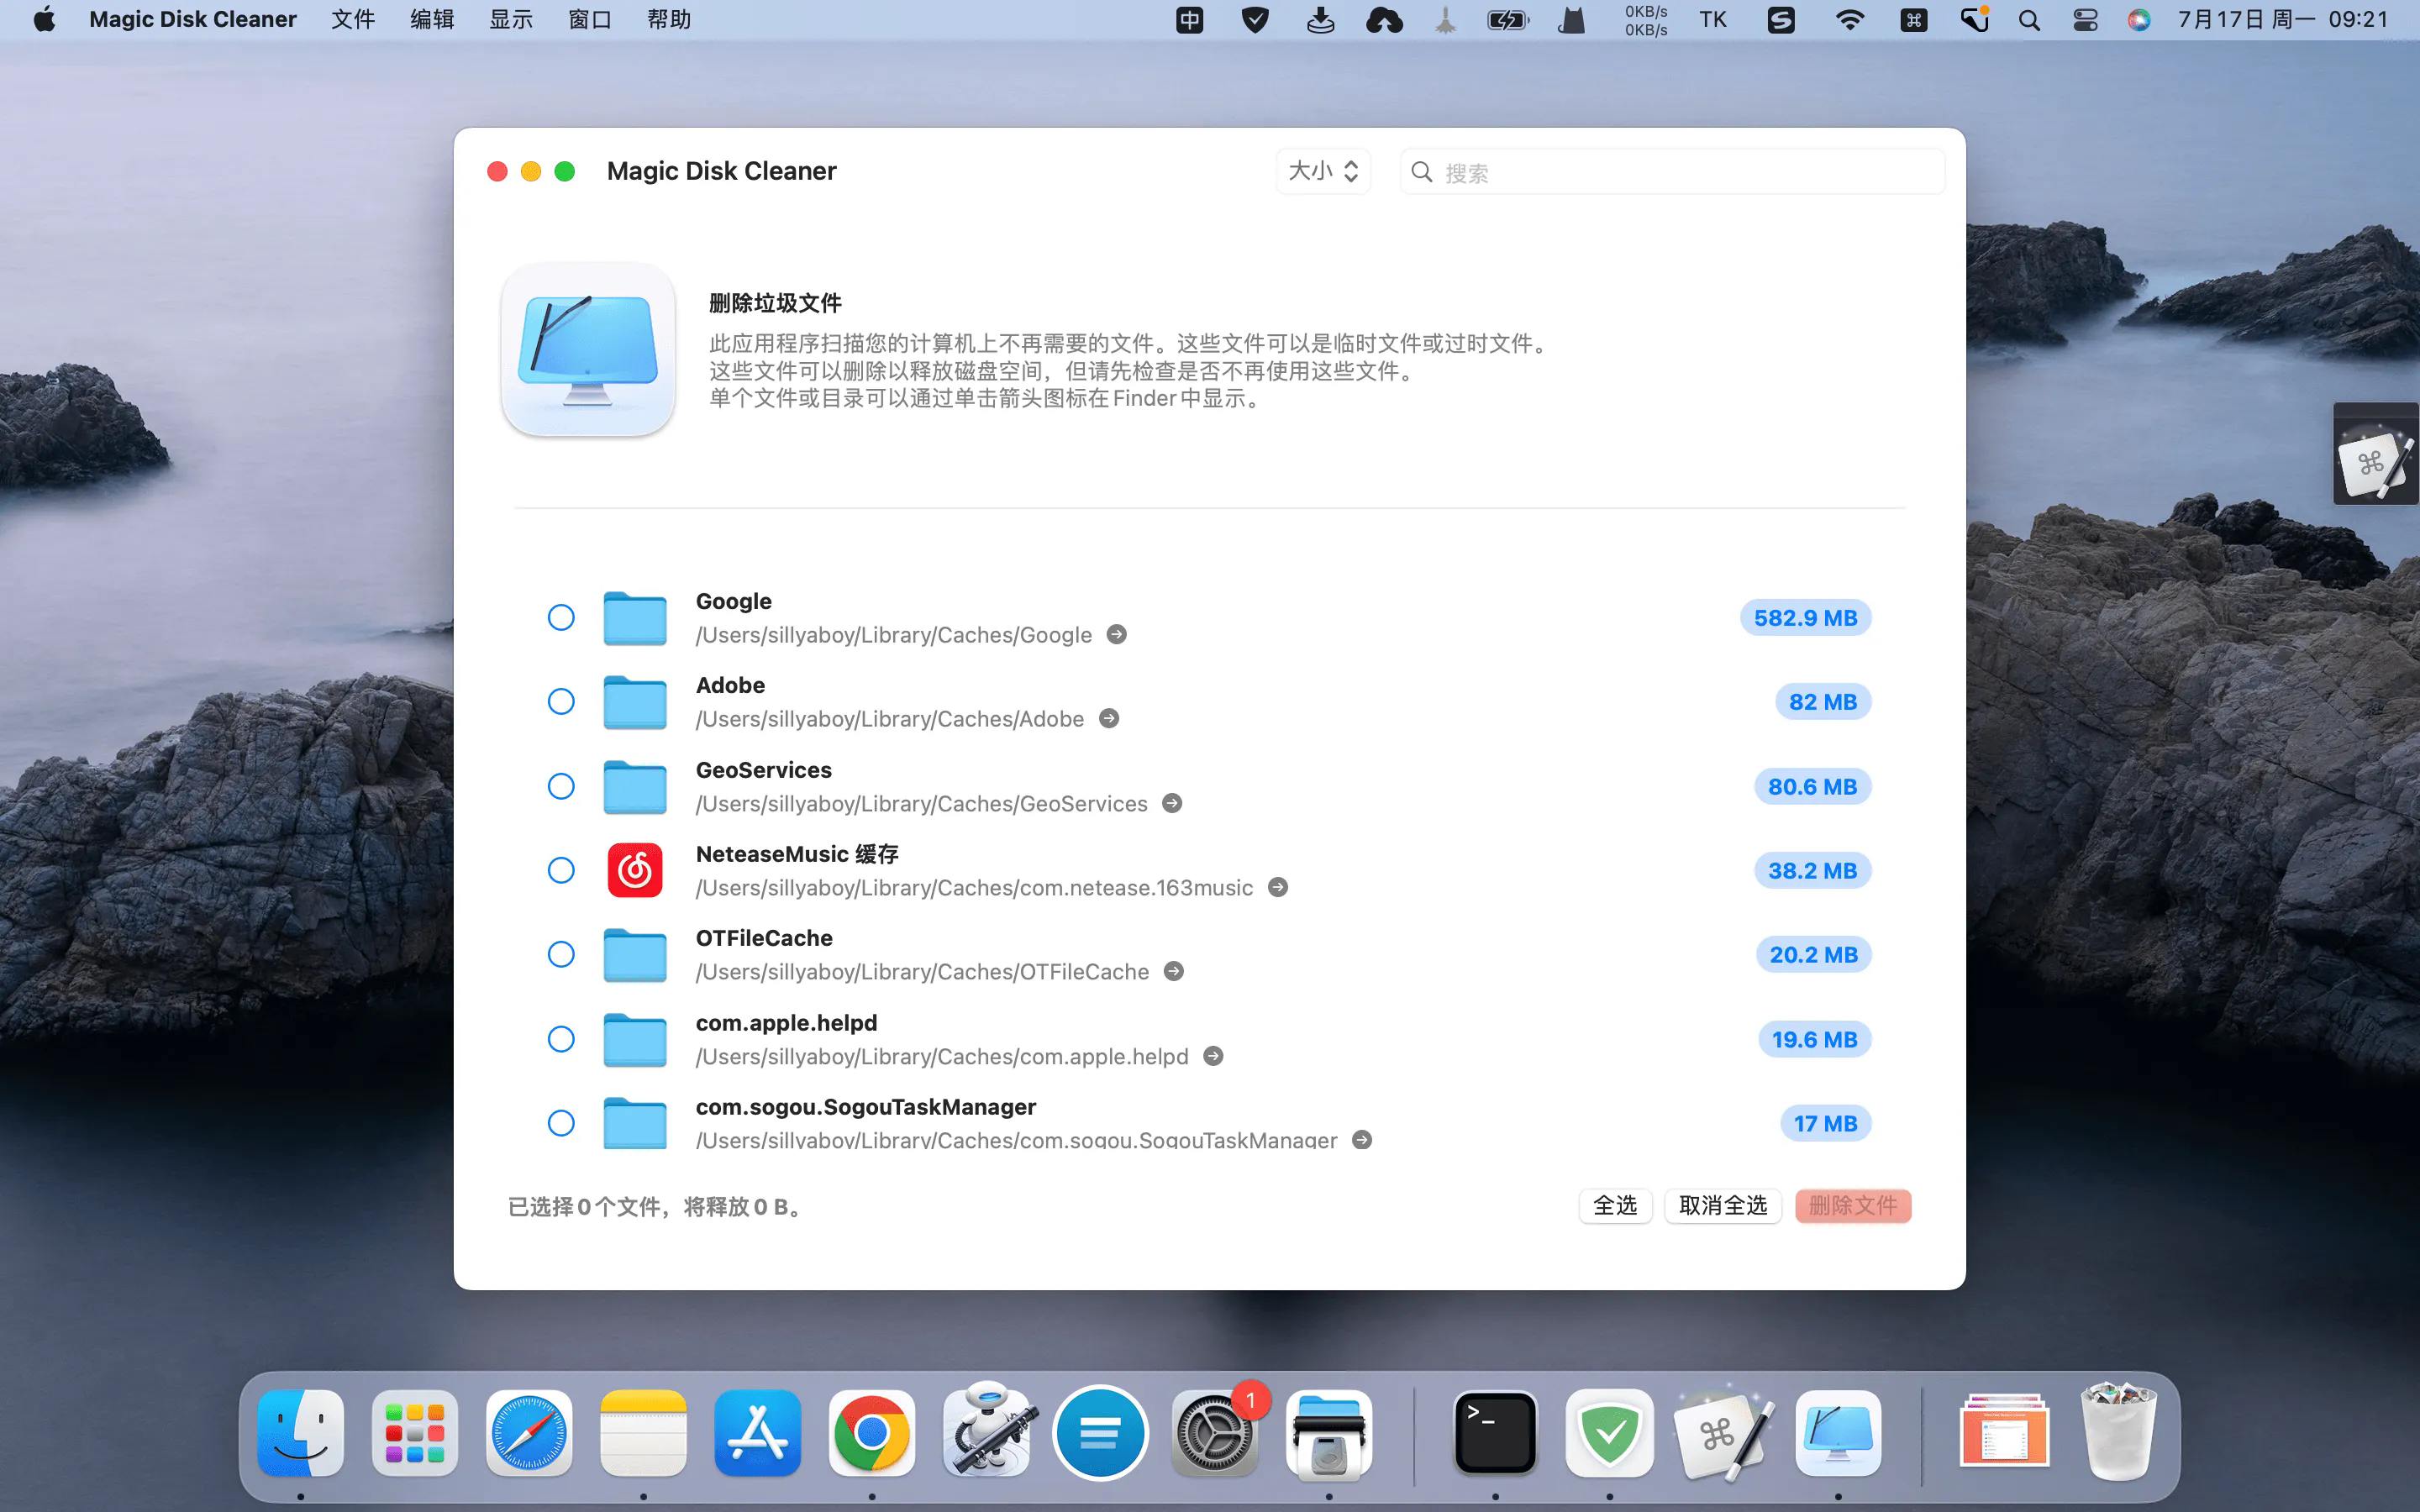Open Control Center in menu bar

[2085, 20]
